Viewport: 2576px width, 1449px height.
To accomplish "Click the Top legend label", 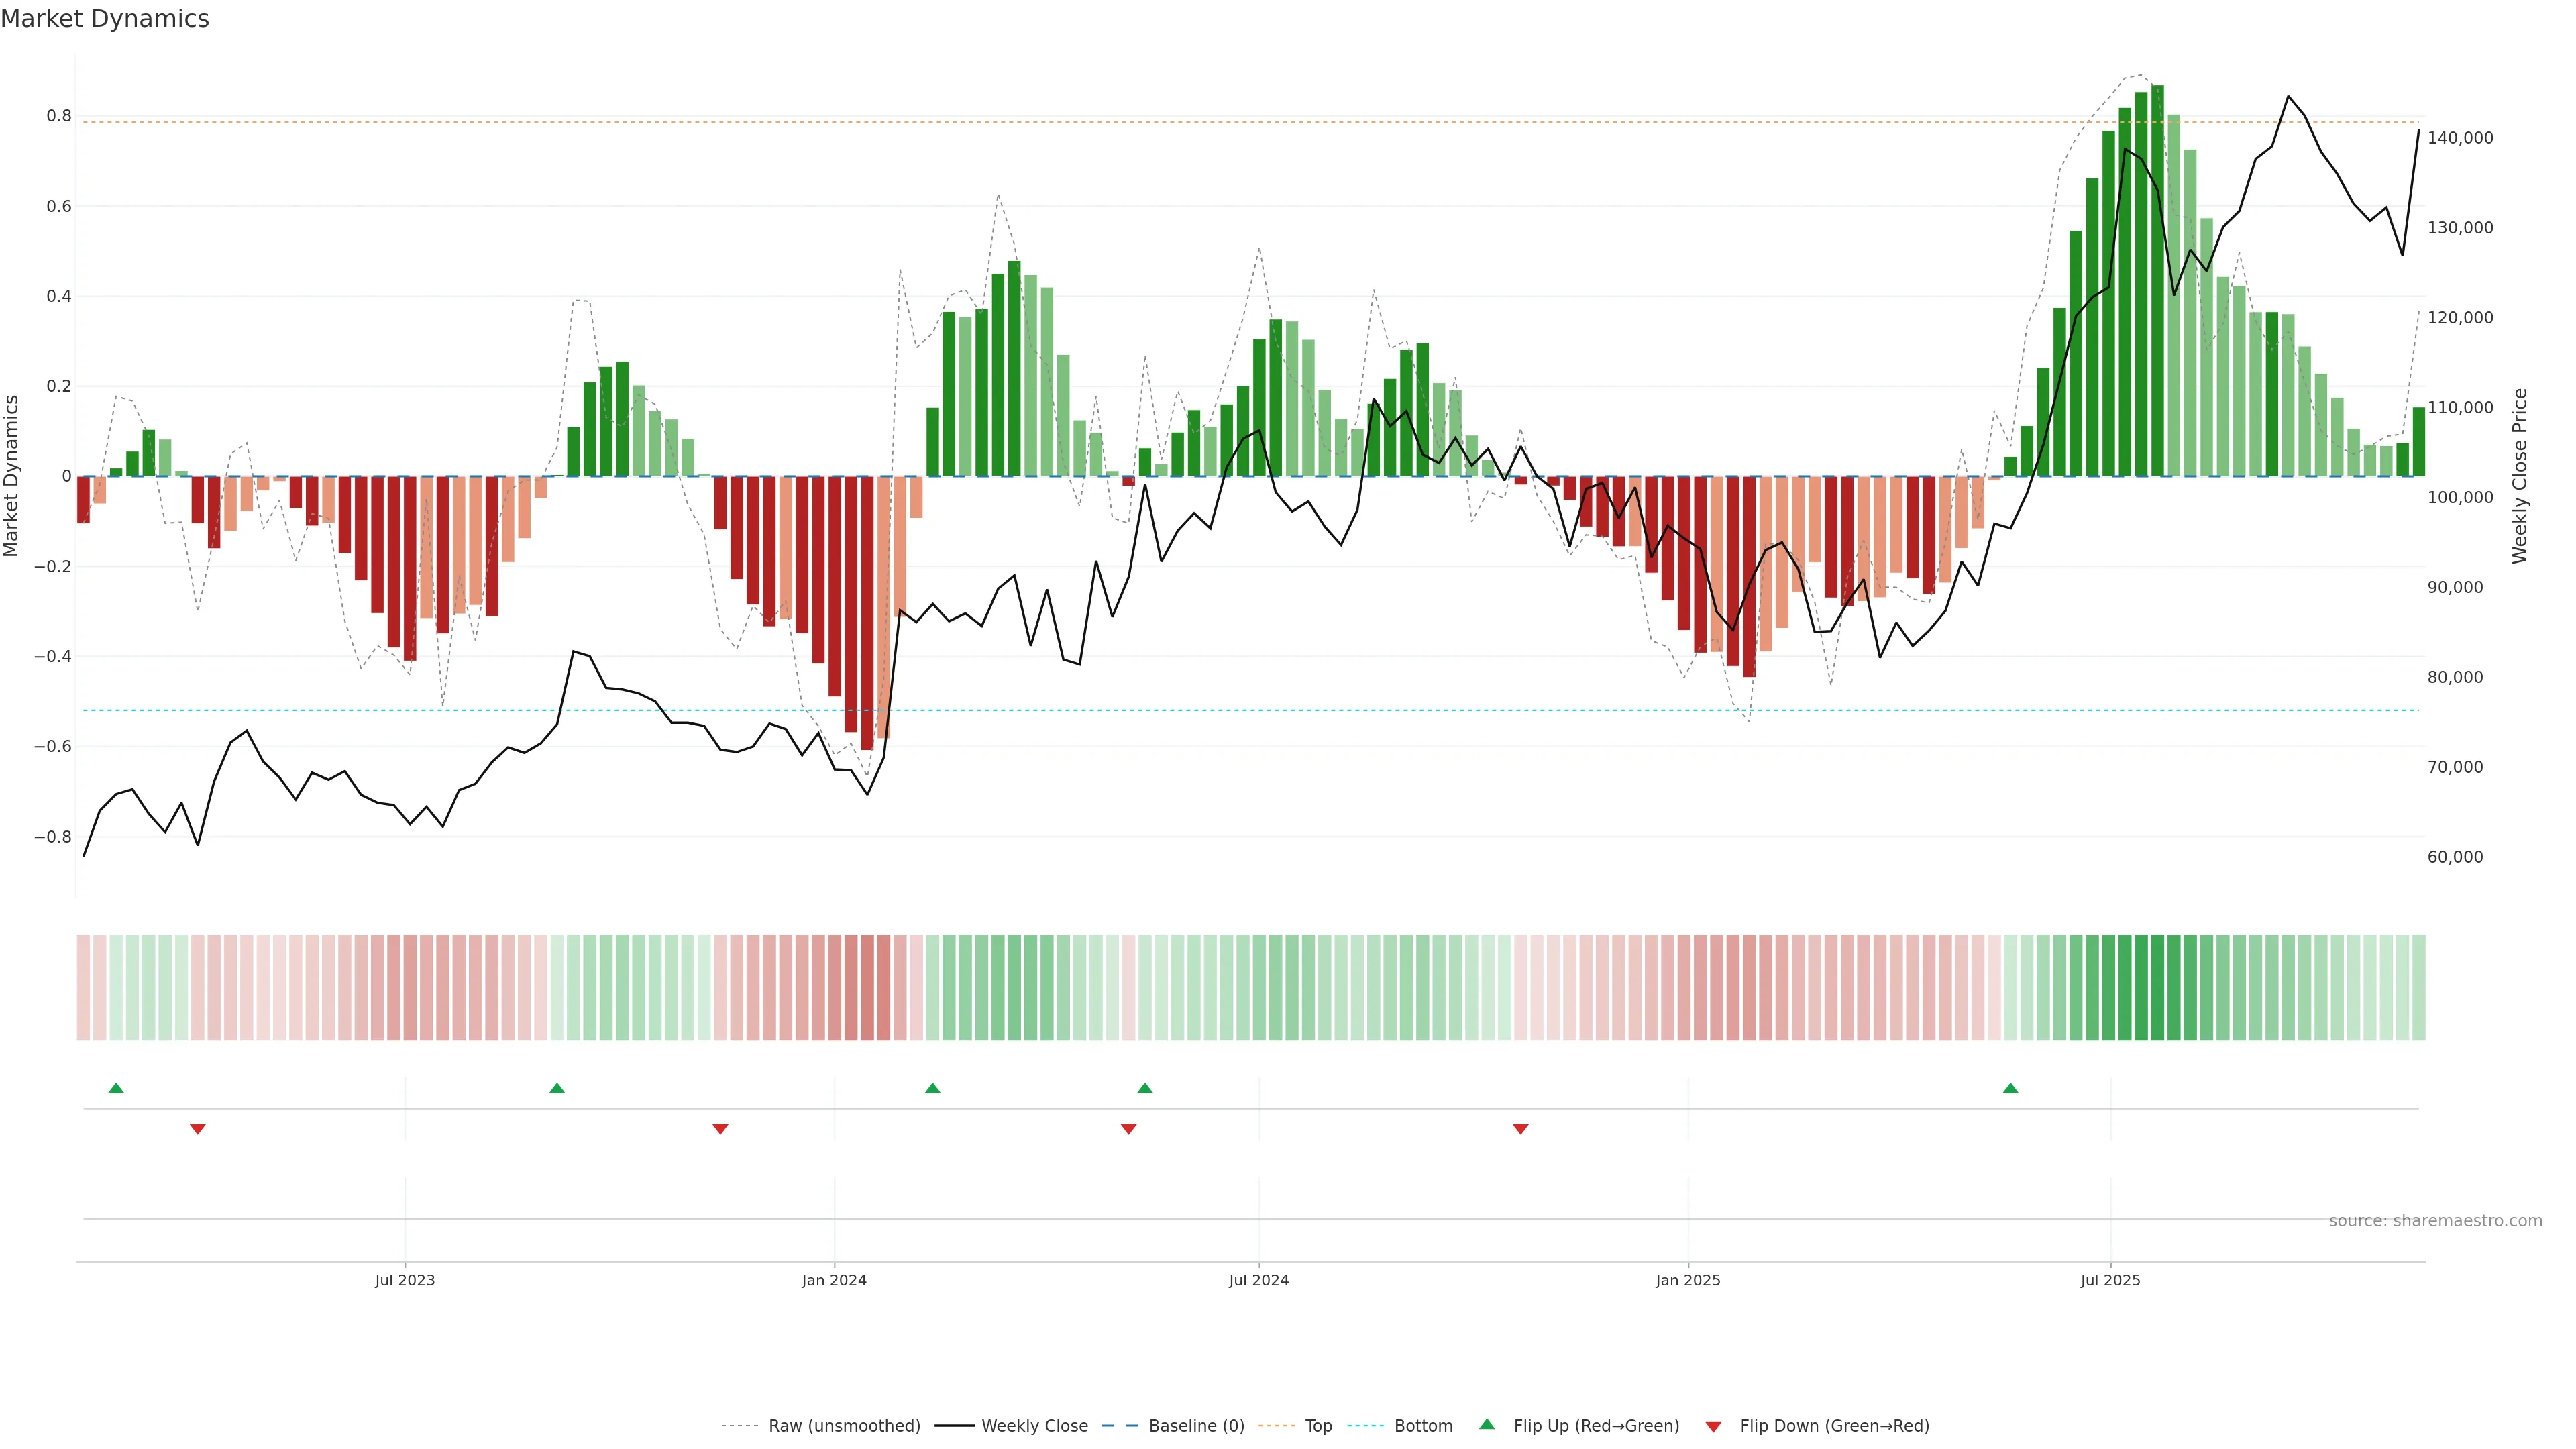I will (1318, 1426).
